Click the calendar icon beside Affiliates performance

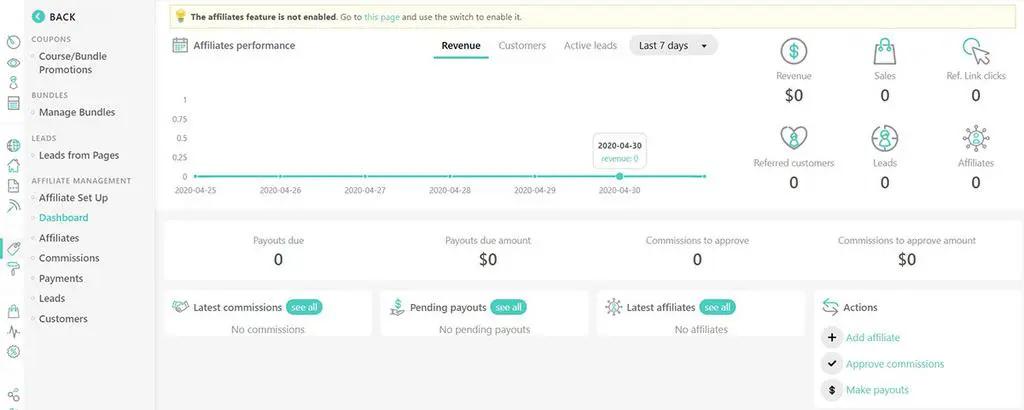click(180, 45)
